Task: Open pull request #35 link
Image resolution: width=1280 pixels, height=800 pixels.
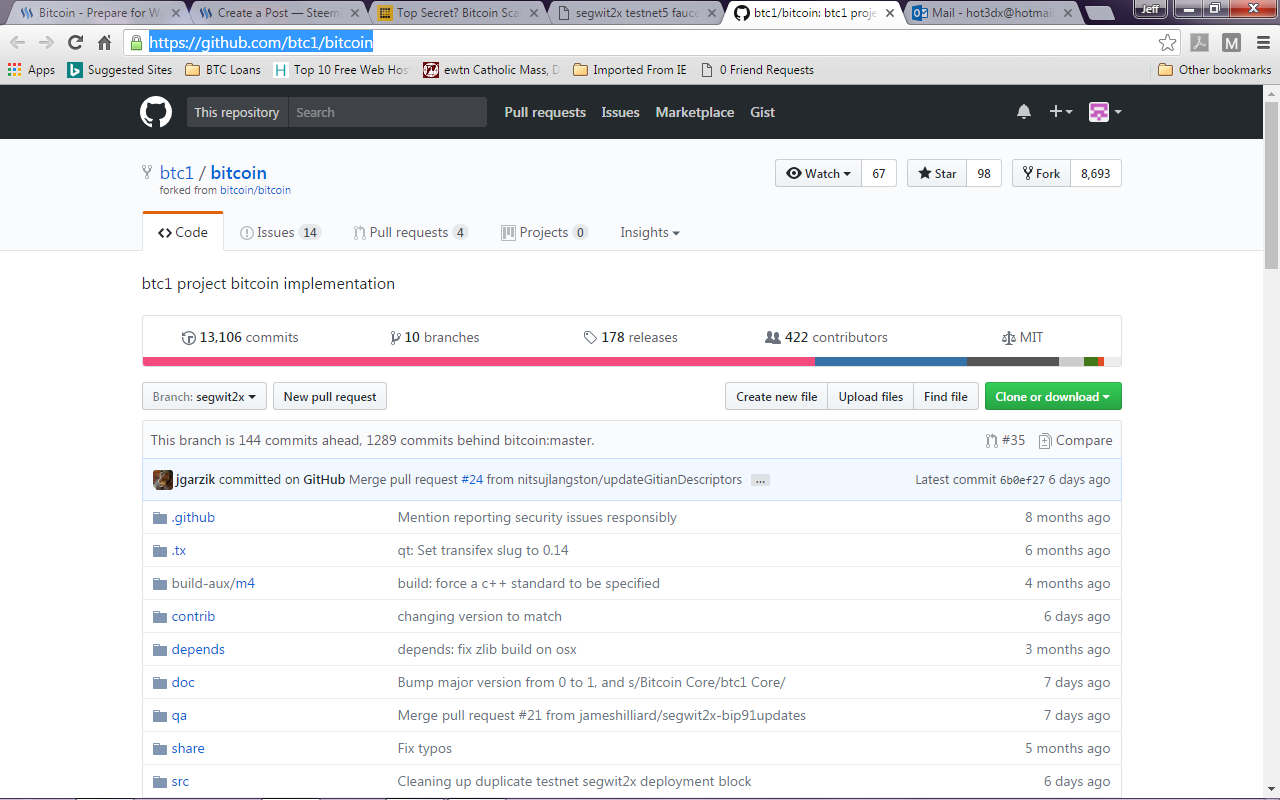Action: [1006, 440]
